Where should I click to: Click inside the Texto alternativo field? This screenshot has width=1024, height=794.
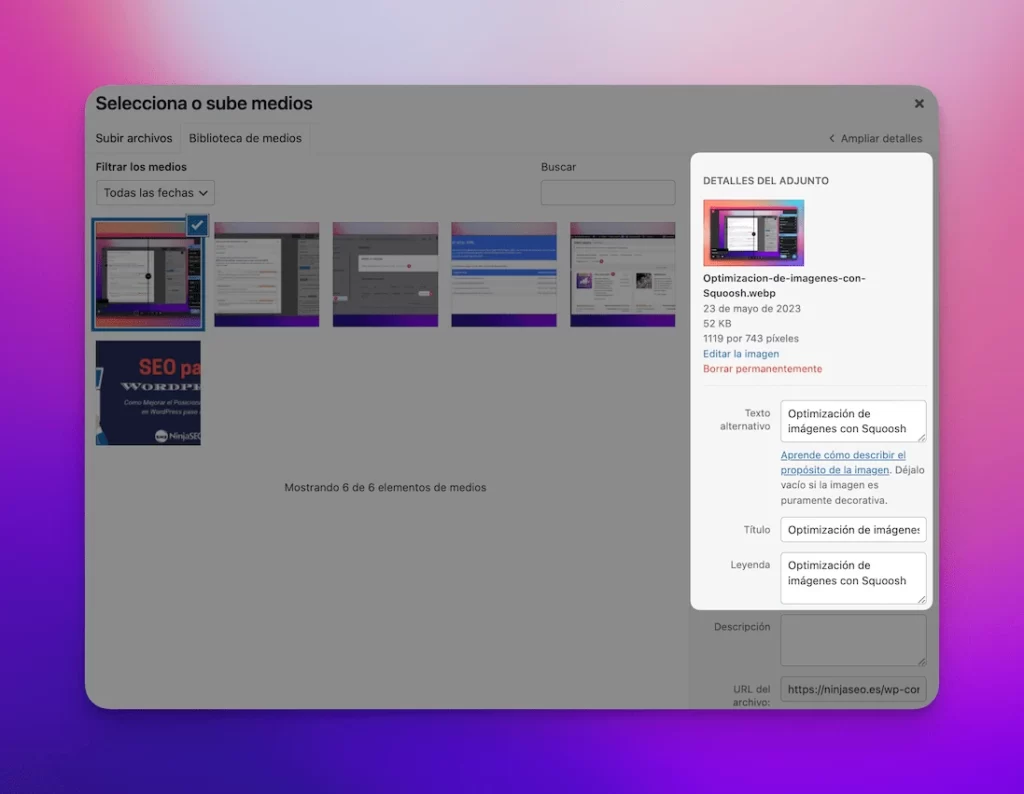(852, 421)
